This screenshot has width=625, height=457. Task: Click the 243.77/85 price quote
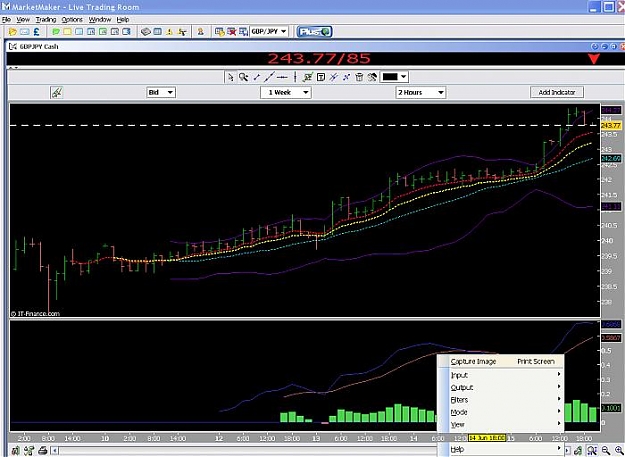tap(319, 59)
